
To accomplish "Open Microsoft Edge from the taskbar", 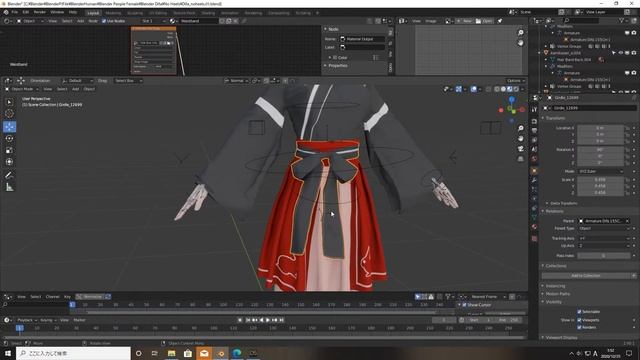I will click(237, 353).
